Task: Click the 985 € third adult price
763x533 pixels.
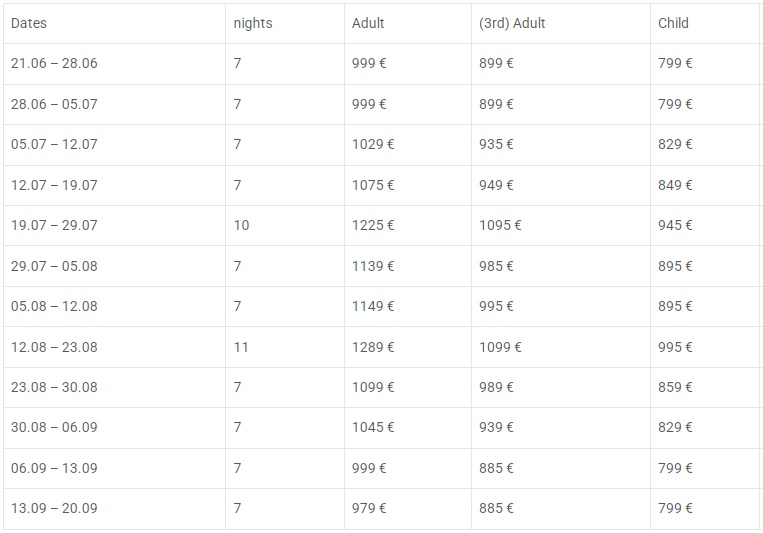Action: (x=496, y=266)
